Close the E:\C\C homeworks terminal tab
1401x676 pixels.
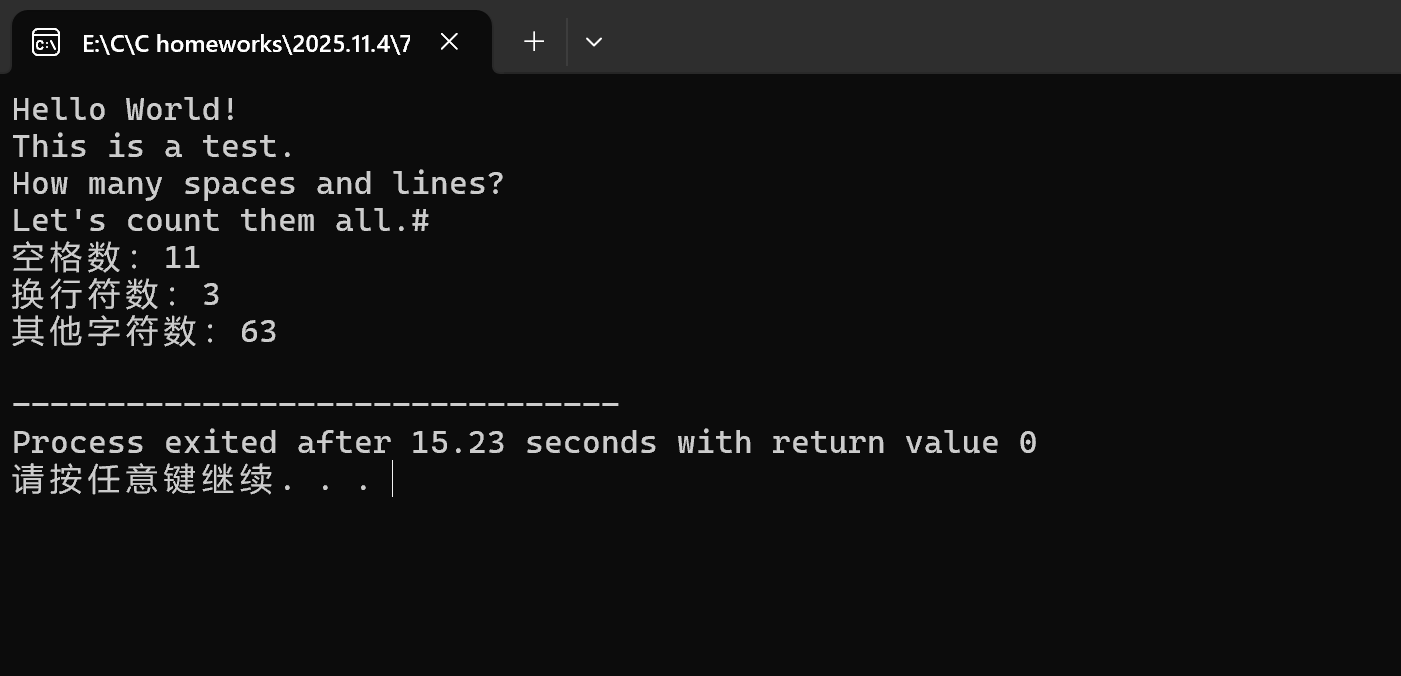click(x=449, y=42)
